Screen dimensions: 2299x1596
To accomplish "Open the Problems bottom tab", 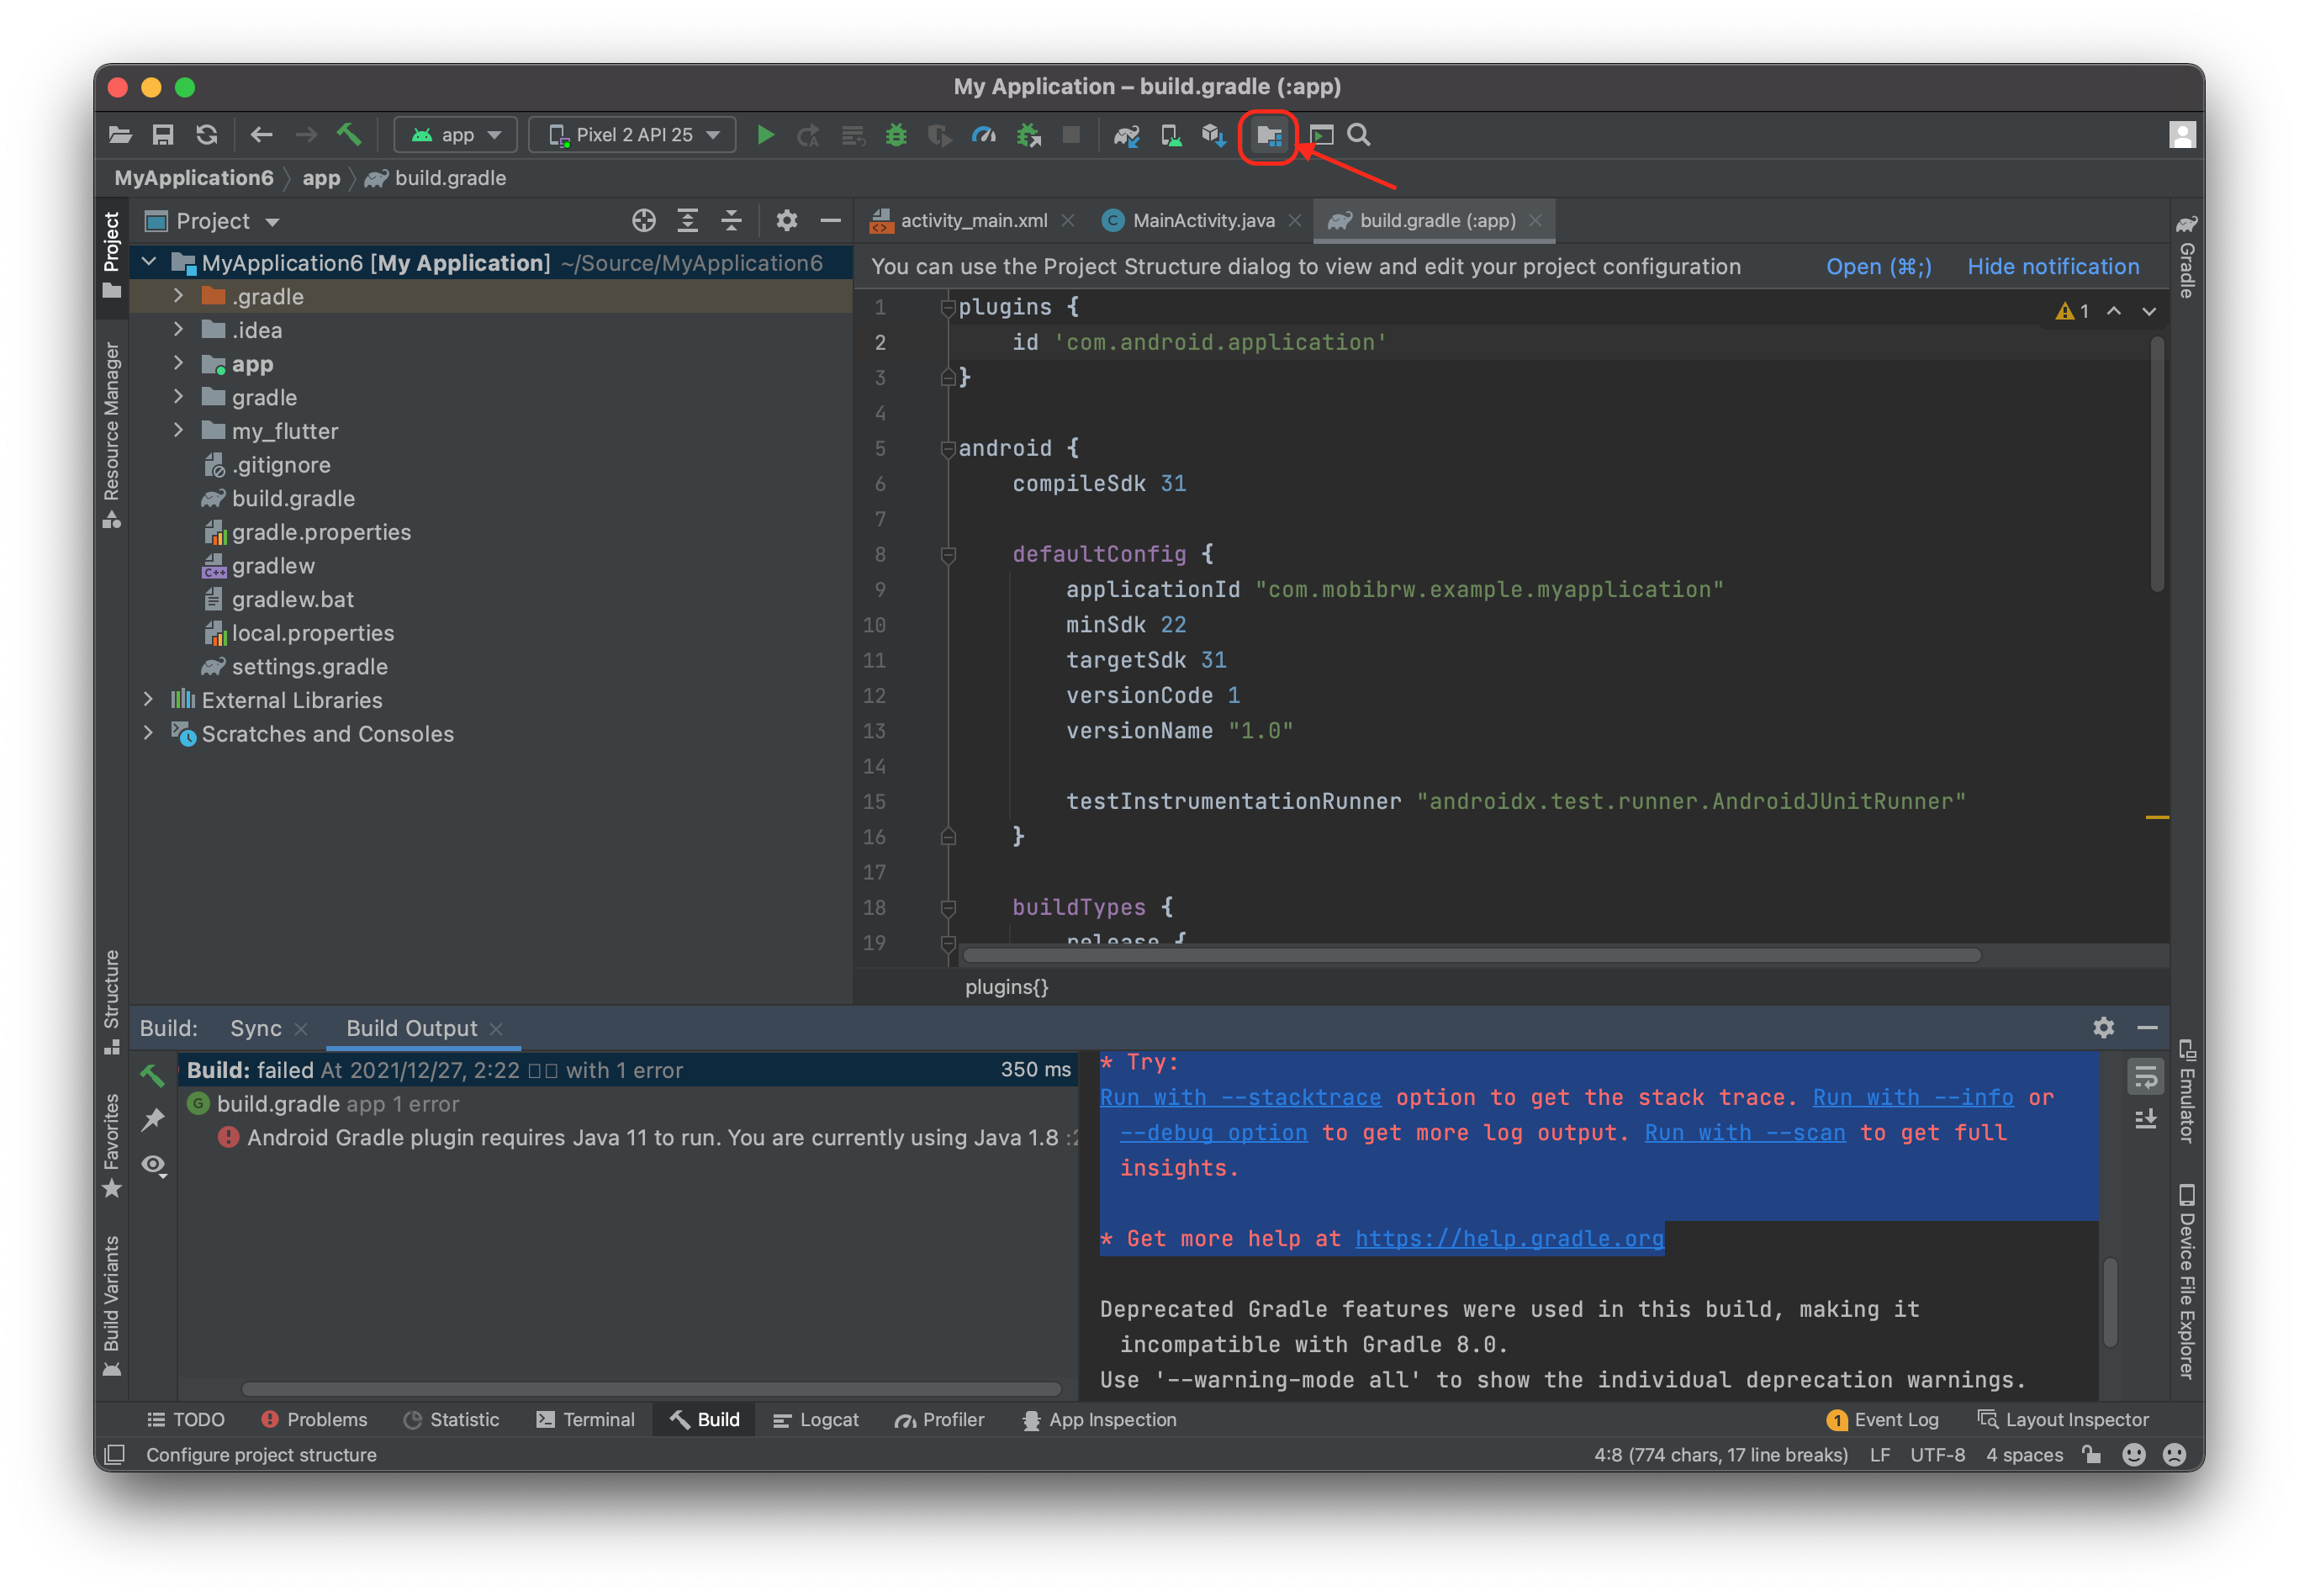I will [314, 1421].
